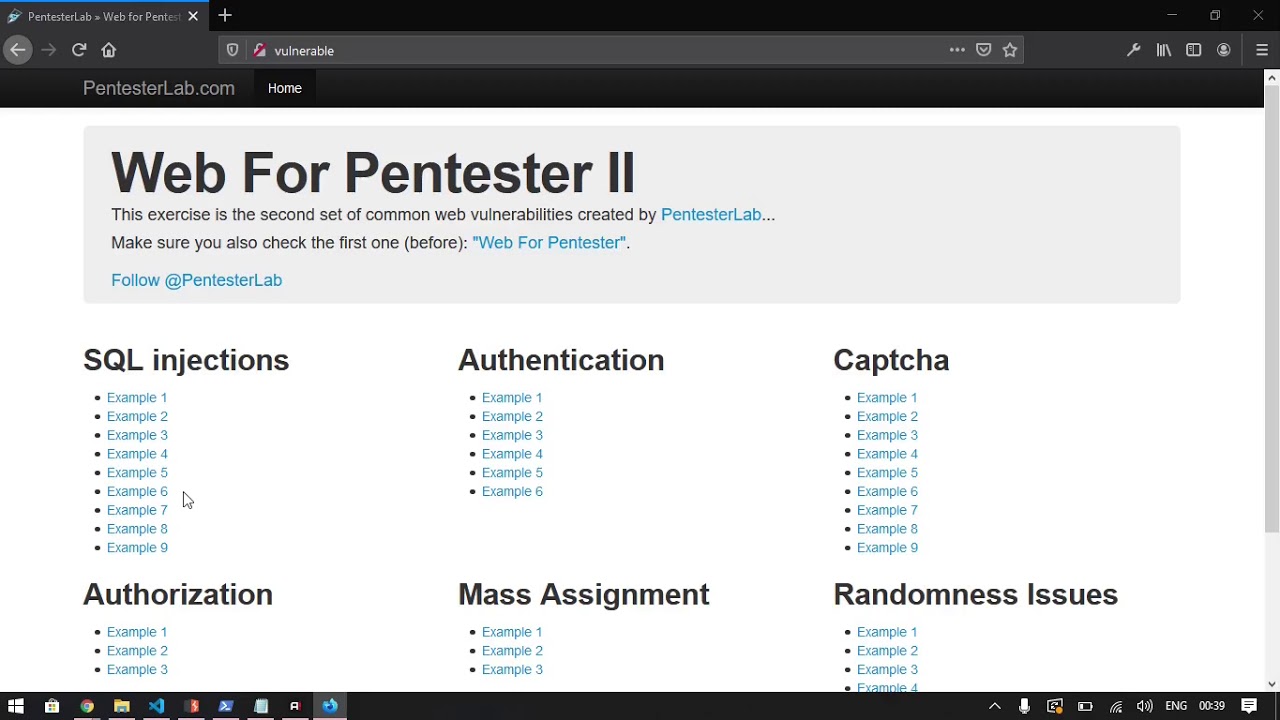The image size is (1280, 720).
Task: Go back to the previous page
Action: coord(17,50)
